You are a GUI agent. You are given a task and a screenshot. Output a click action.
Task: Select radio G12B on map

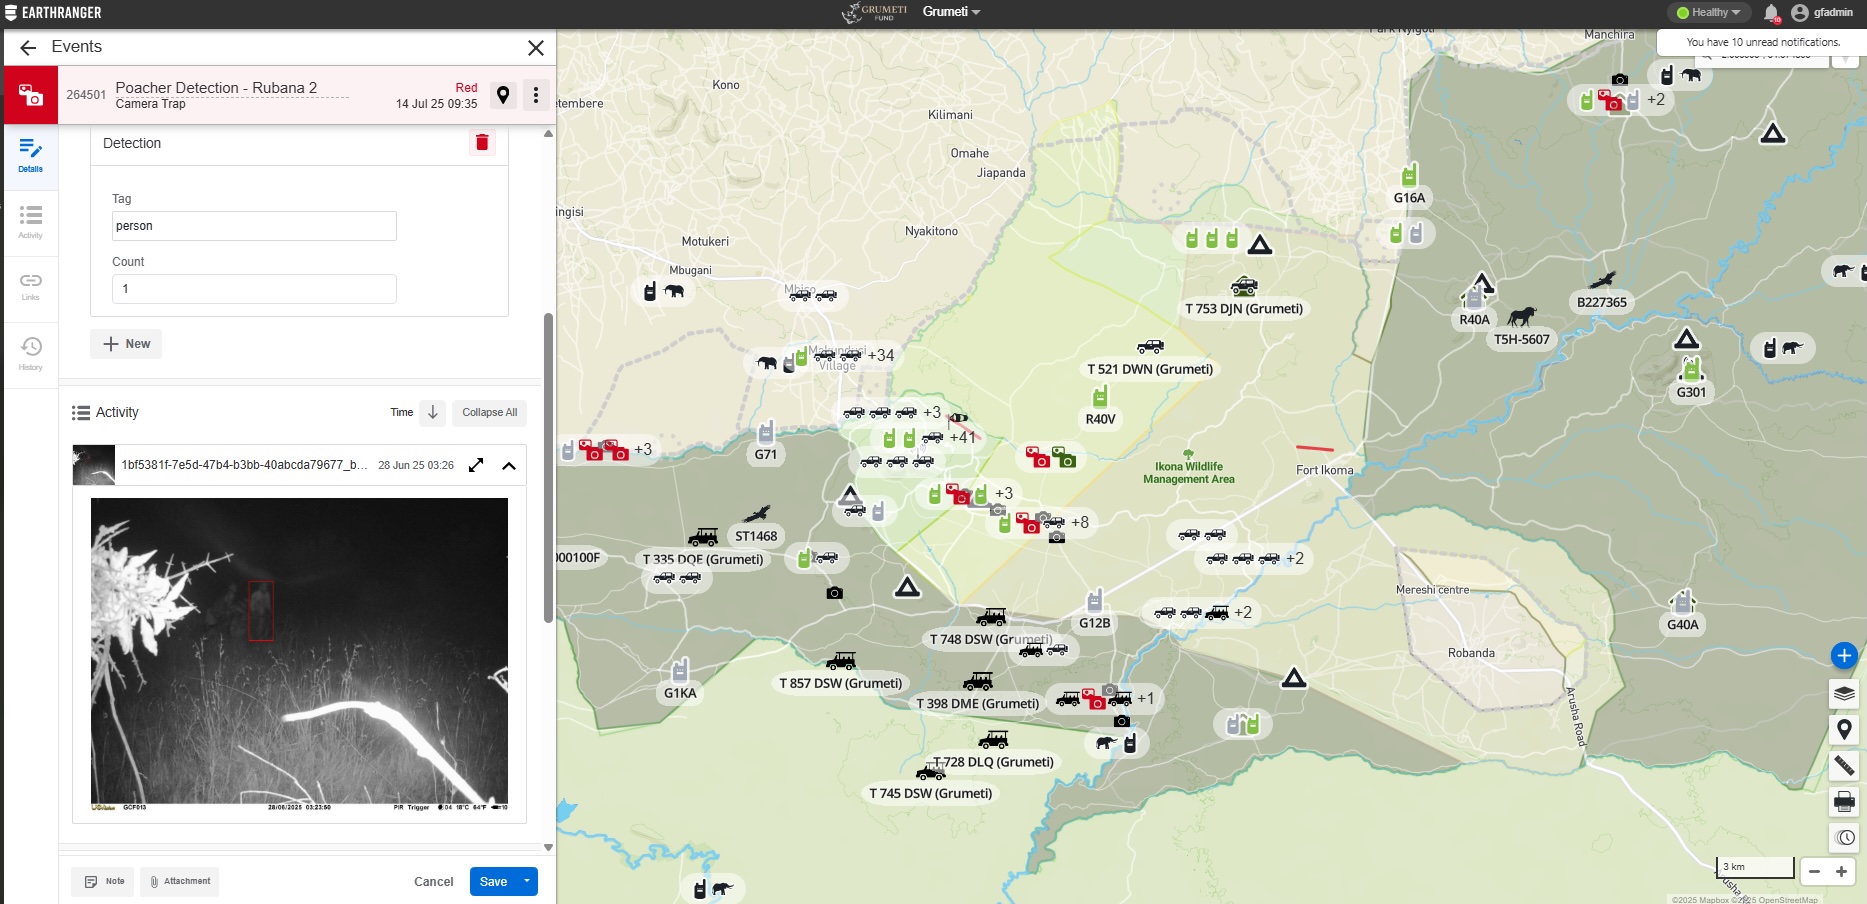coord(1095,600)
